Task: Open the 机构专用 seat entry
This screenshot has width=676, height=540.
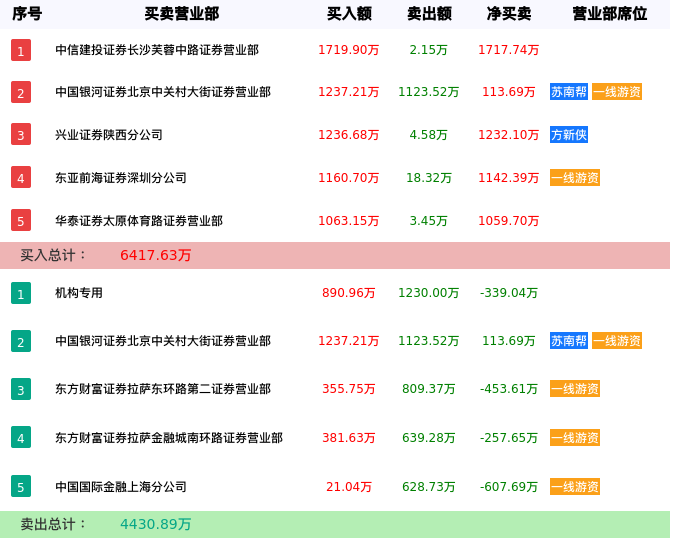Action: 79,293
